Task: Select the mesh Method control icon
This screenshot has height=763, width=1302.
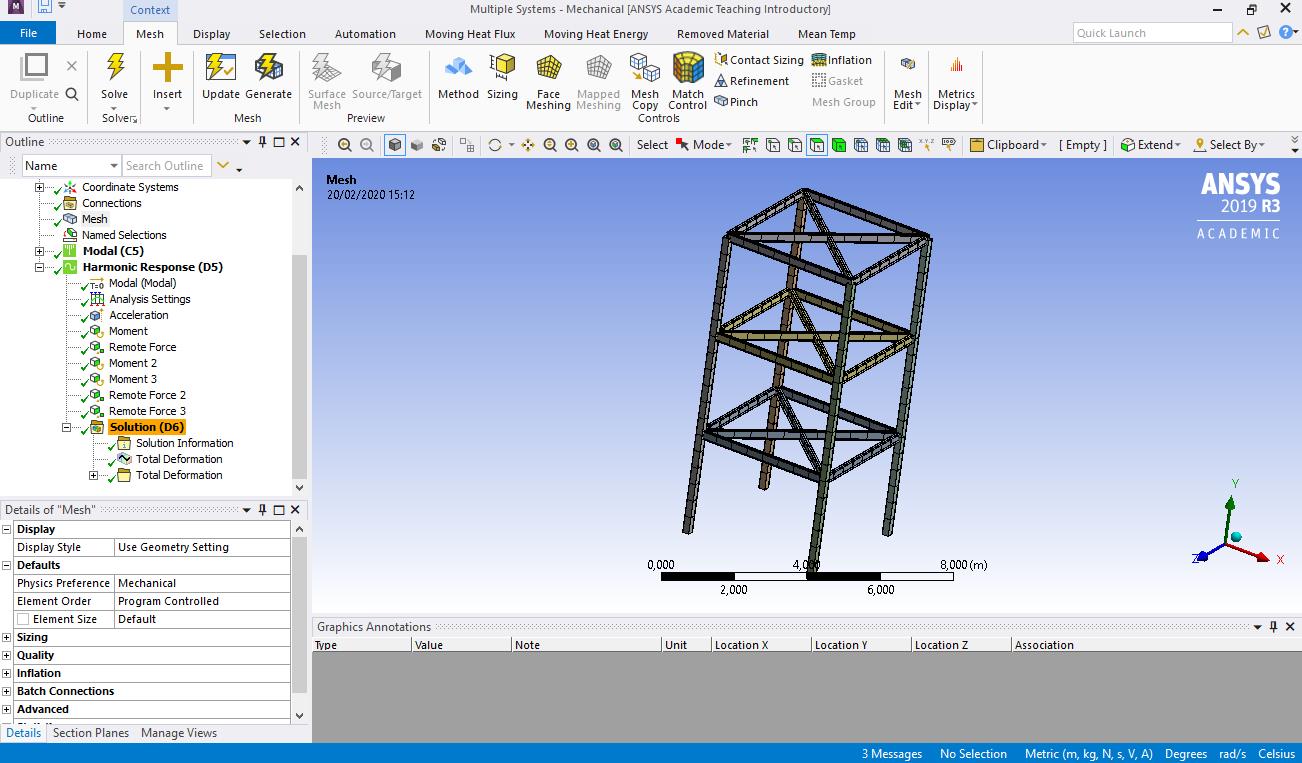Action: (x=458, y=68)
